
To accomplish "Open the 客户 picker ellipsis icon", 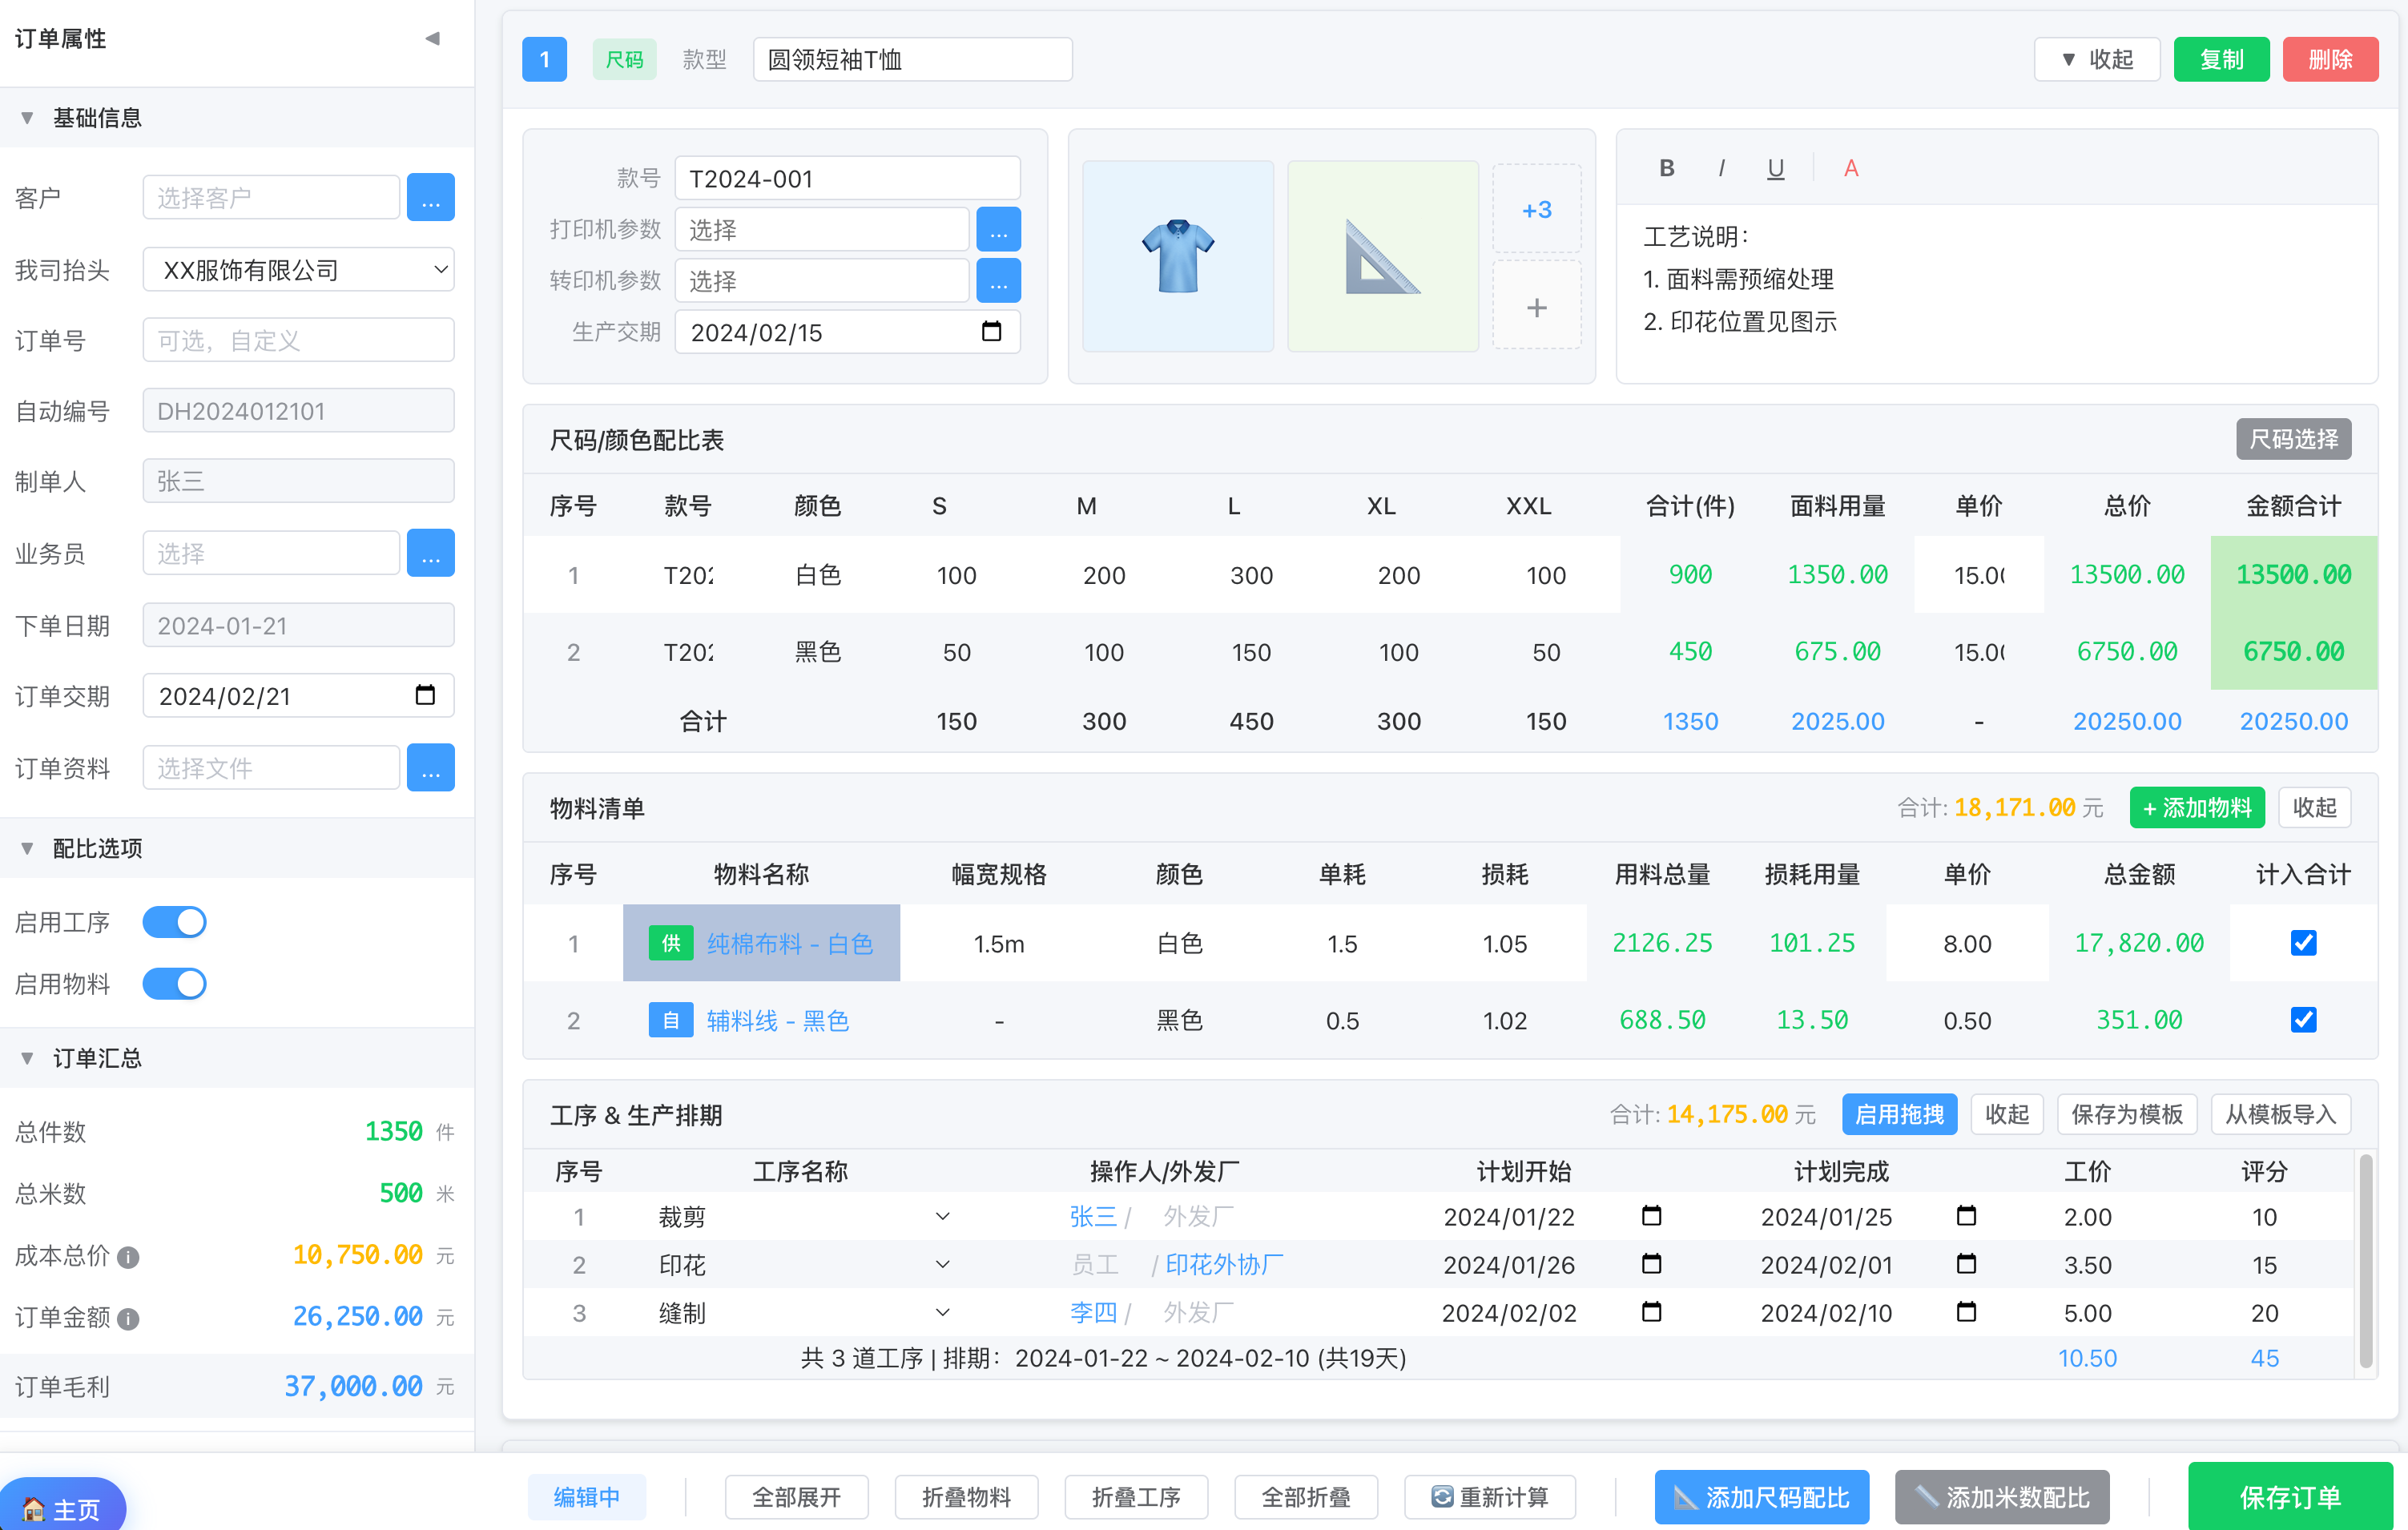I will (430, 197).
